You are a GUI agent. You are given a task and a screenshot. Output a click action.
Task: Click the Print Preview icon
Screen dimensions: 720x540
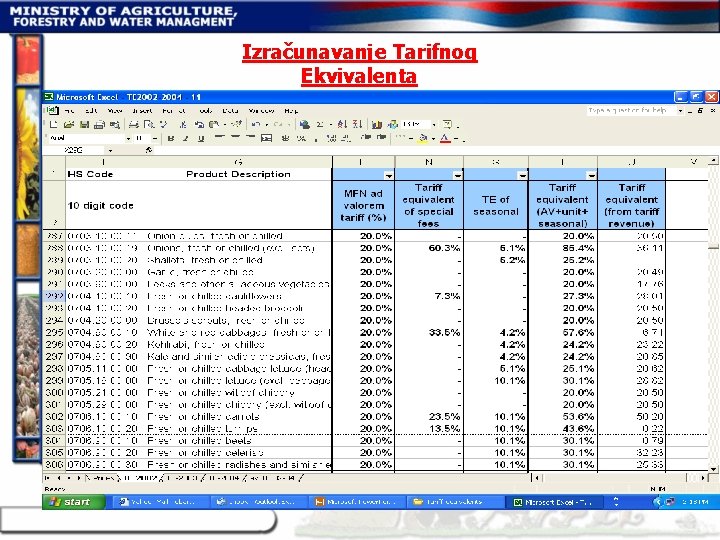tap(149, 124)
